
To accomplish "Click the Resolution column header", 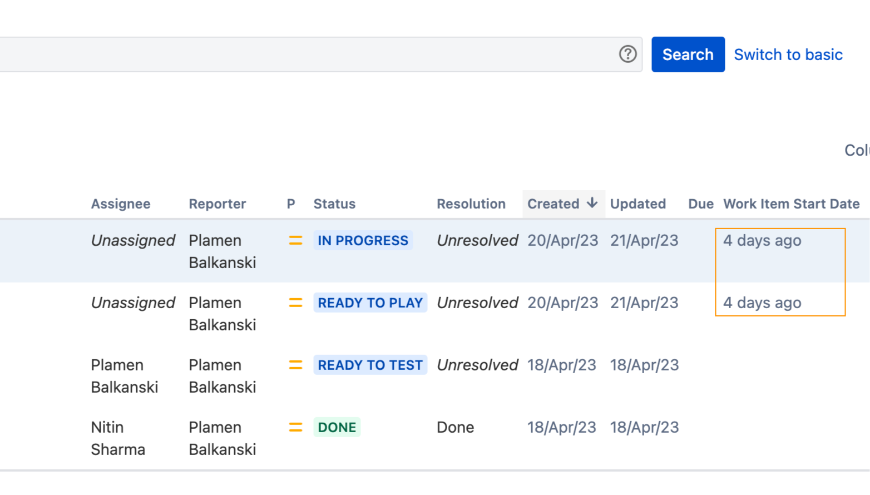I will [x=471, y=204].
